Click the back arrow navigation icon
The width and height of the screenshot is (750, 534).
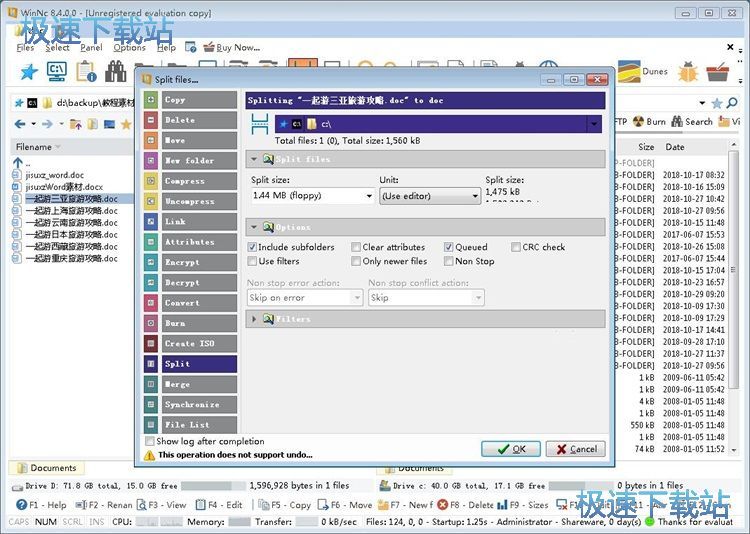click(20, 124)
